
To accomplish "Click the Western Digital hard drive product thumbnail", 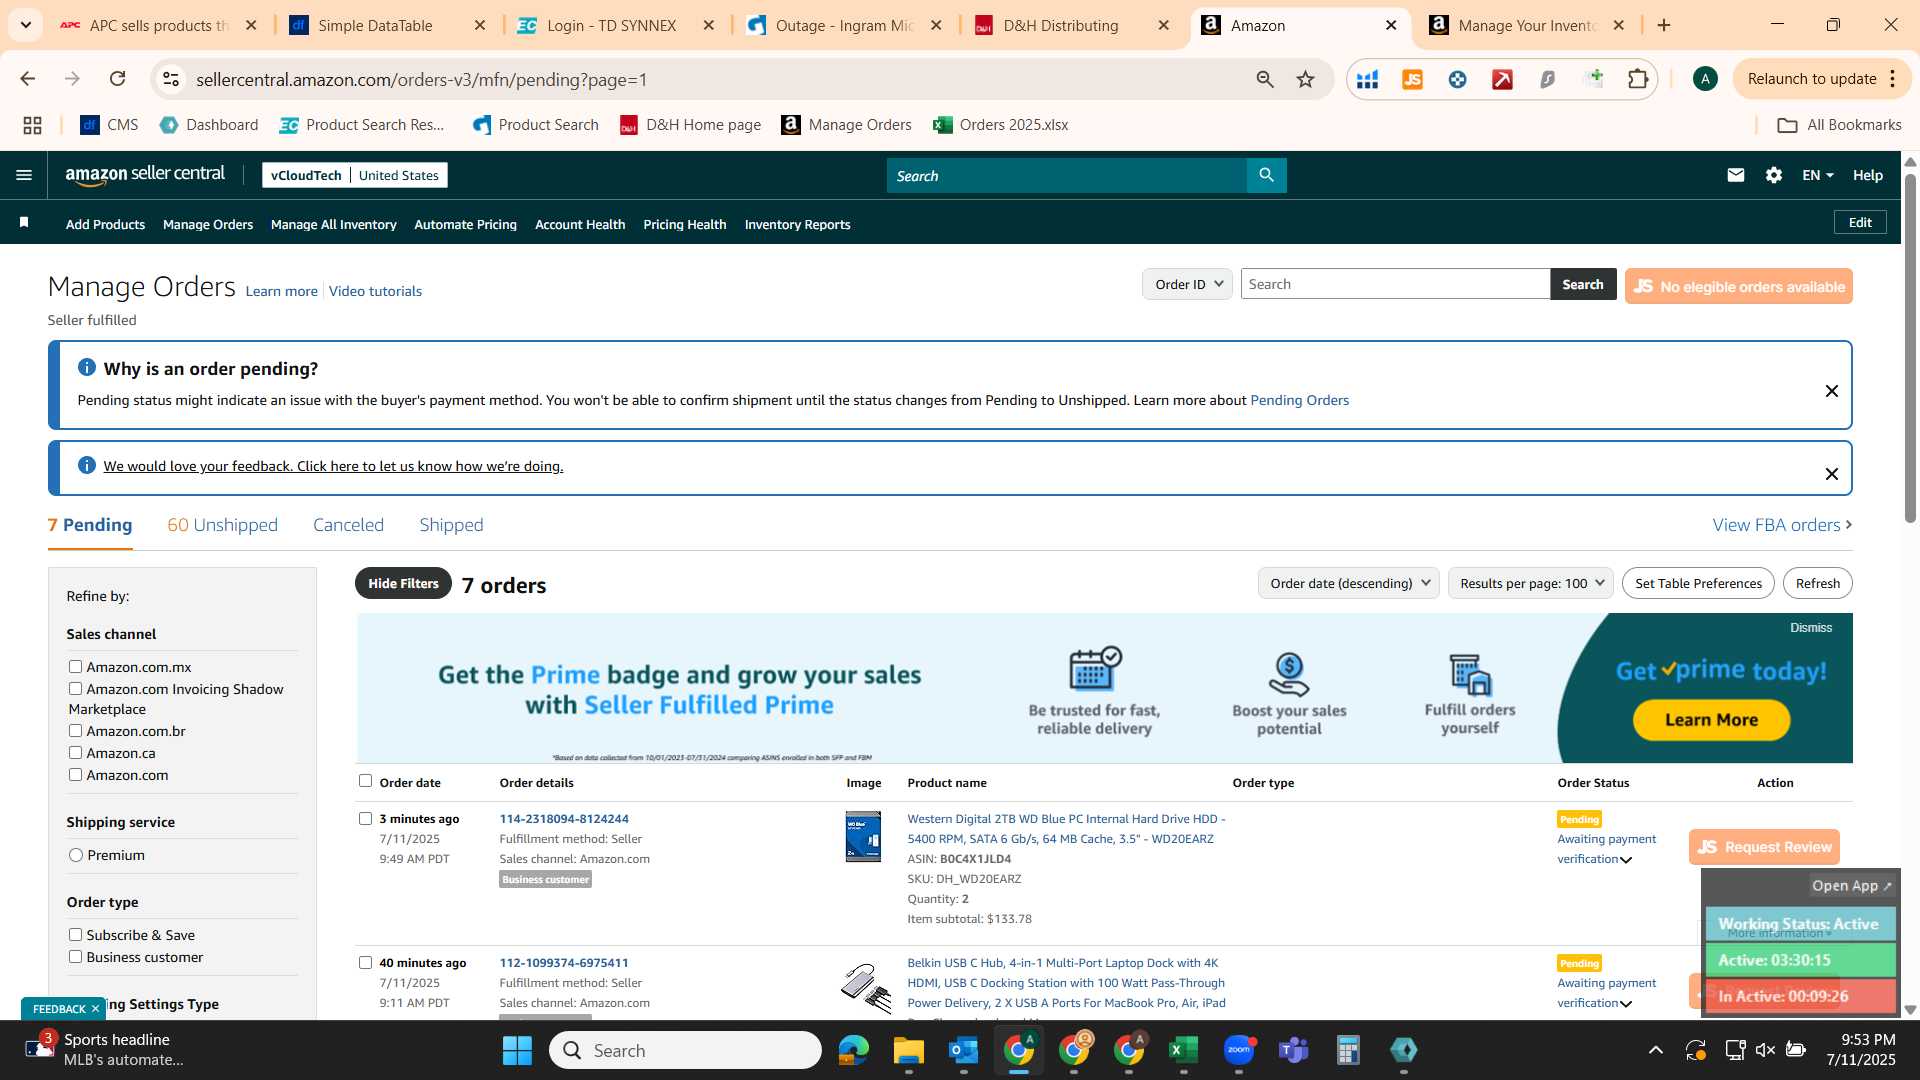I will (863, 837).
